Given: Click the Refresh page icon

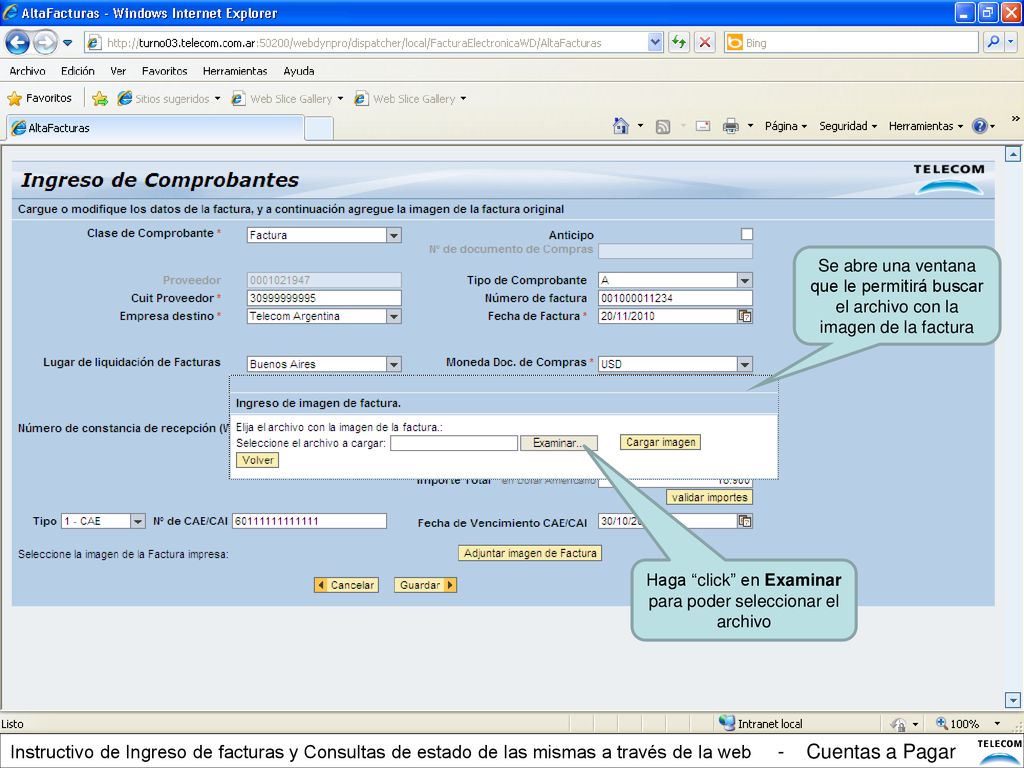Looking at the screenshot, I should [679, 43].
